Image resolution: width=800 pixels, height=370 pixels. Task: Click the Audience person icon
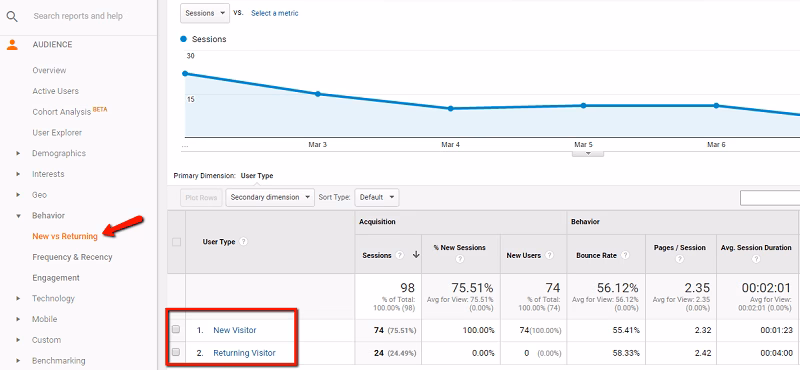[x=12, y=44]
